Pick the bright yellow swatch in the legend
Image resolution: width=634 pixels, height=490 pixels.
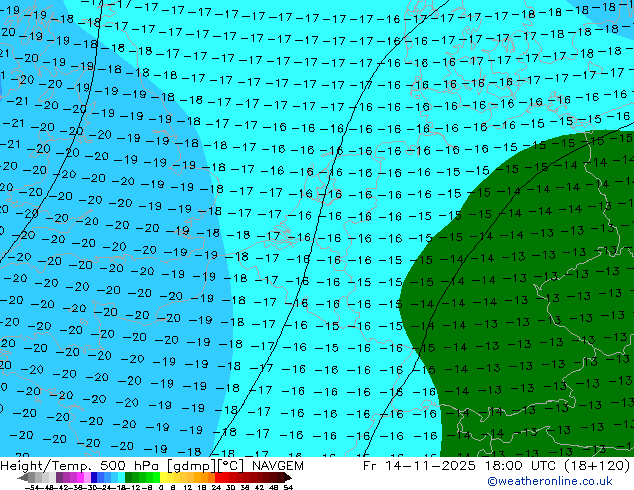tap(163, 477)
